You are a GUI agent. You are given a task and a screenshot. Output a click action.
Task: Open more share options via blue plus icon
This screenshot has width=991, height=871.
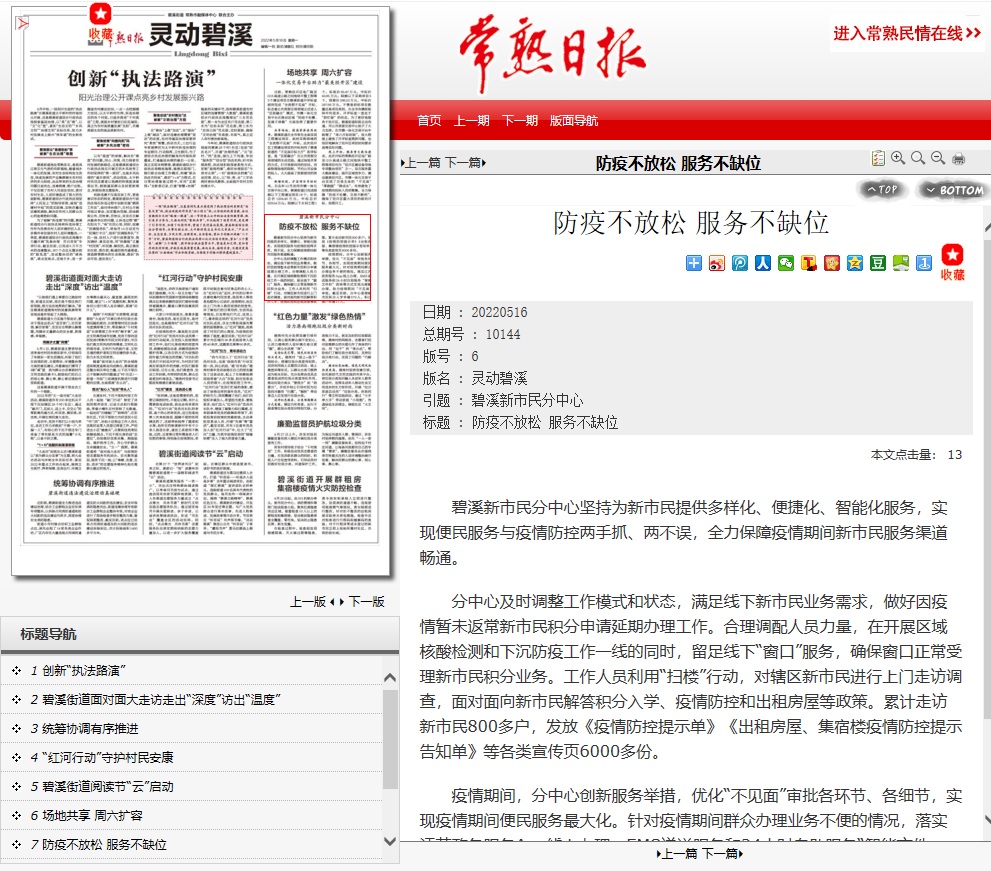[x=693, y=263]
